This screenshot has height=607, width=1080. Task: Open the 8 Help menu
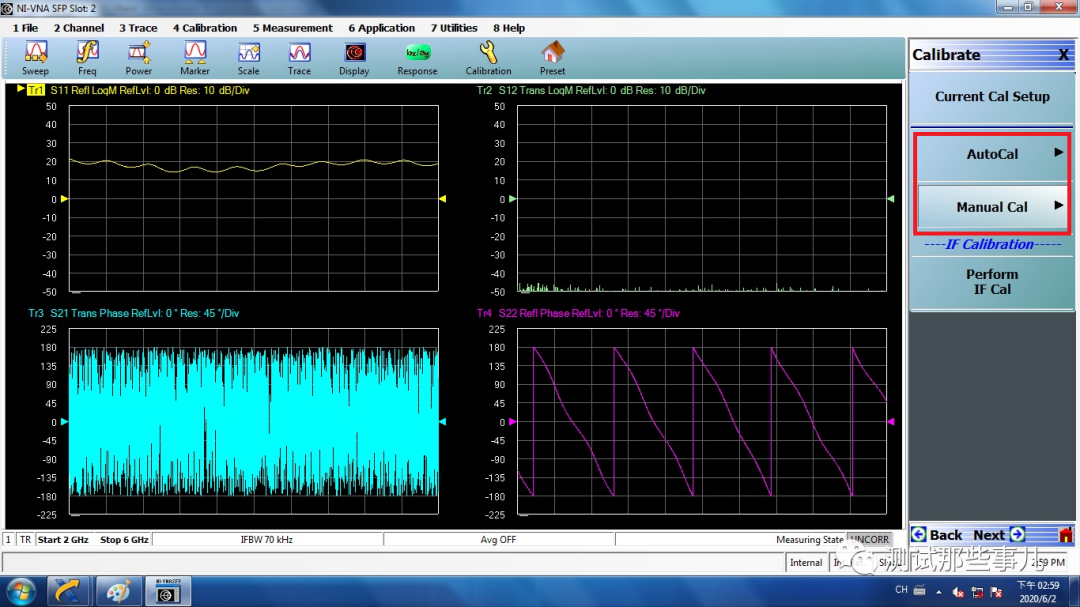coord(509,28)
